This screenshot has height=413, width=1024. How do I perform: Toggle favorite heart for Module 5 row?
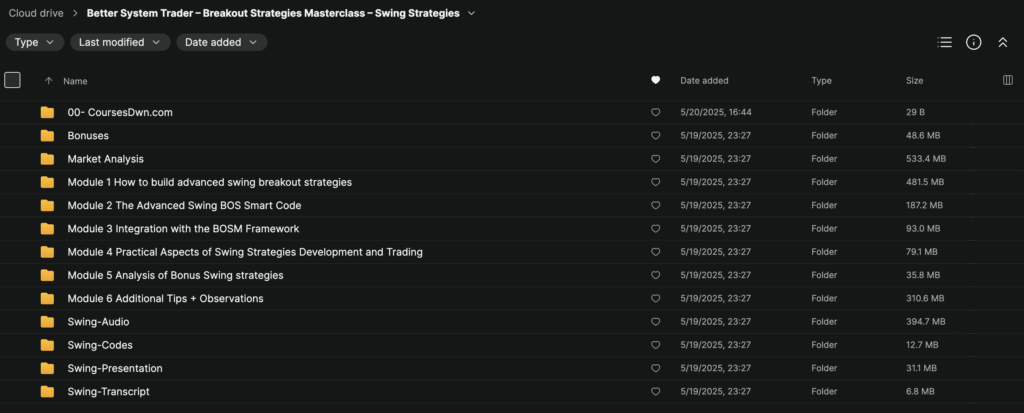click(656, 275)
